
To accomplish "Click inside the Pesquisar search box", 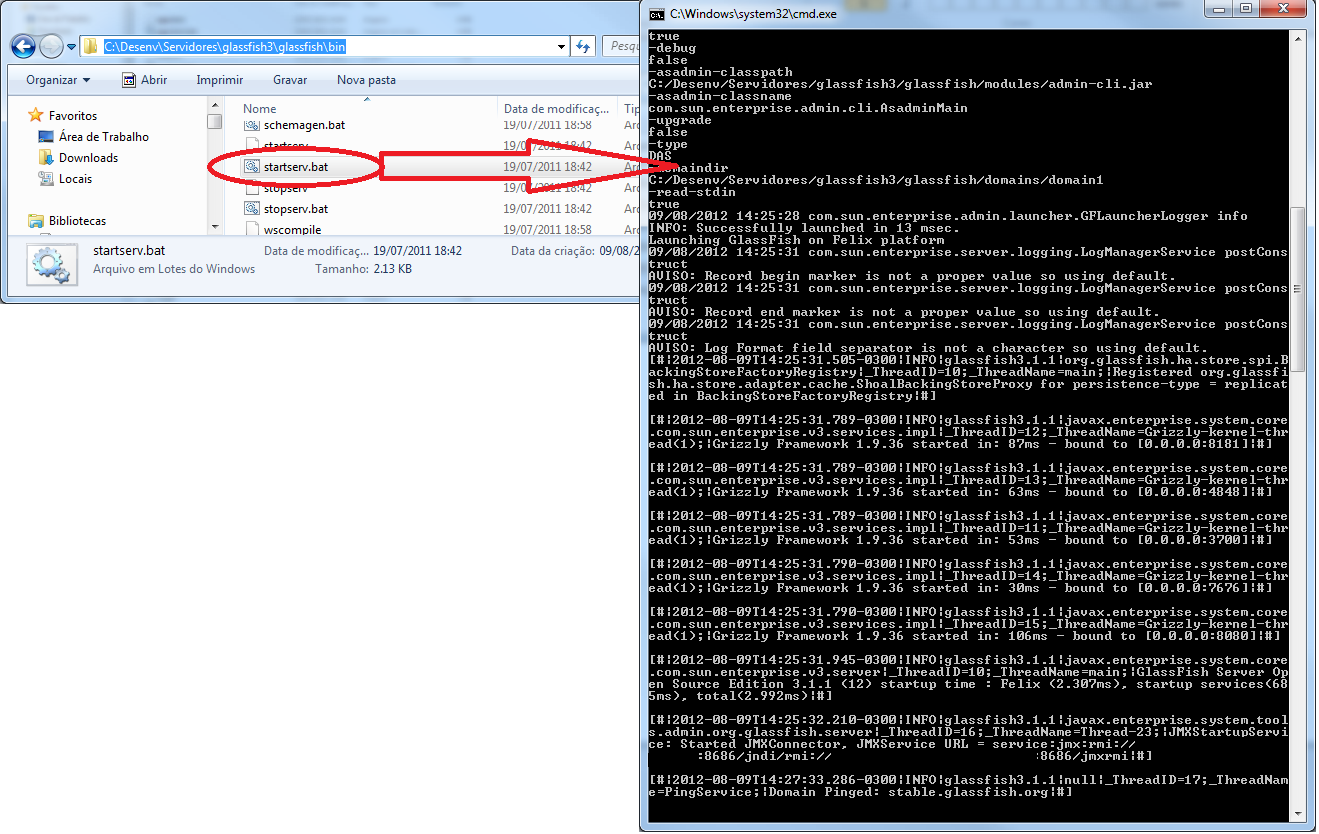I will click(618, 45).
